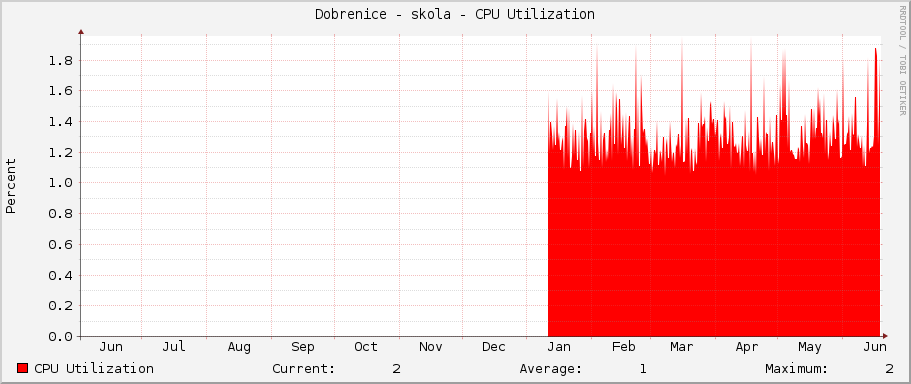Click the 'CPU Utilization' legend label

pos(94,368)
